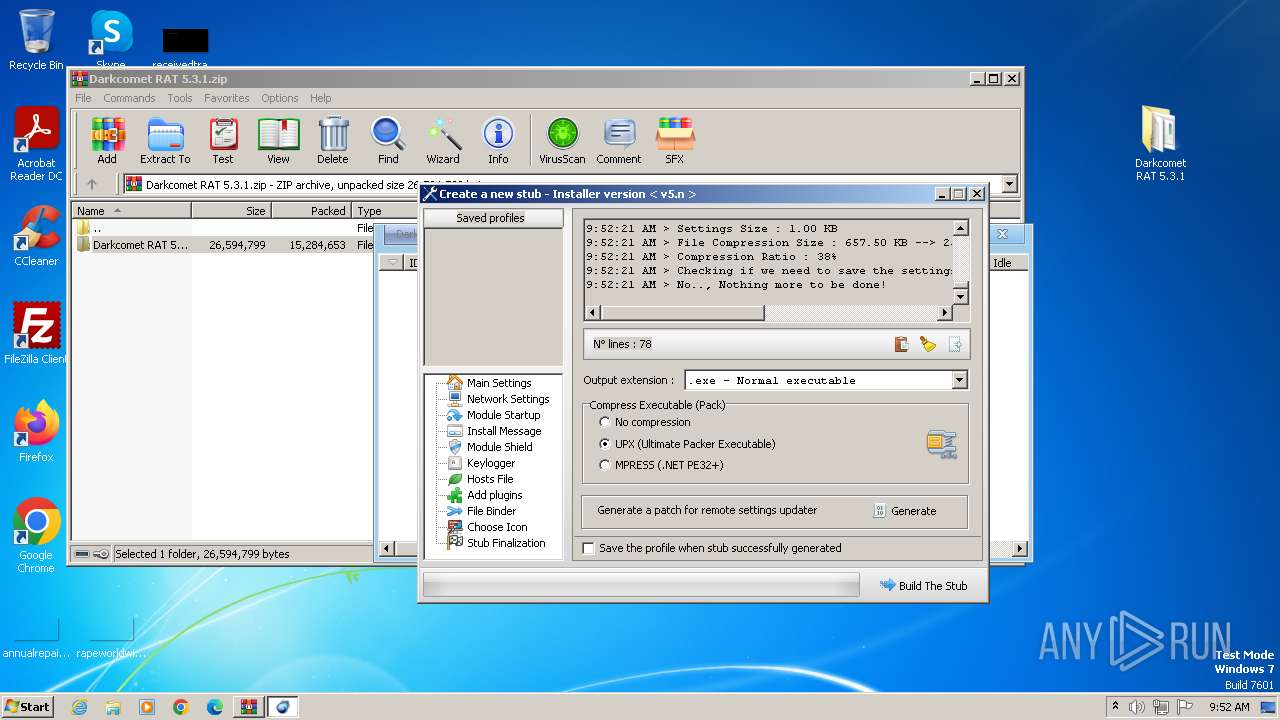
Task: Open Network Settings in the tree
Action: click(508, 399)
